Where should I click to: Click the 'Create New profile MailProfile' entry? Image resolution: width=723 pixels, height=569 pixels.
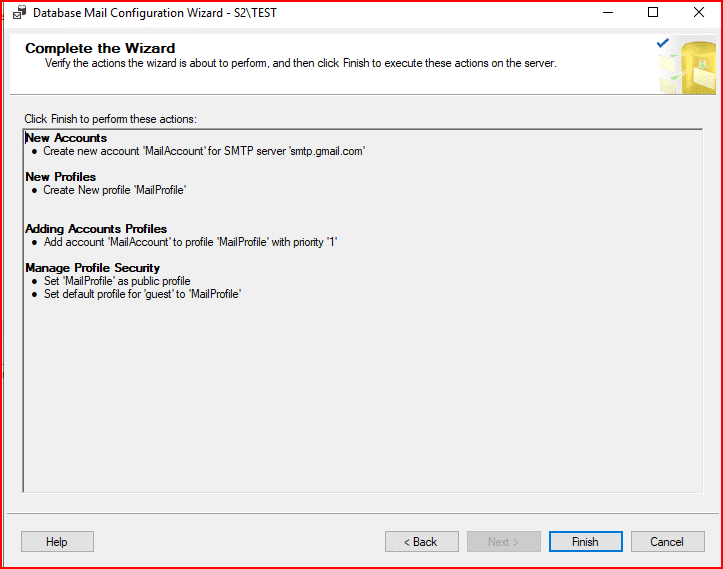[115, 190]
